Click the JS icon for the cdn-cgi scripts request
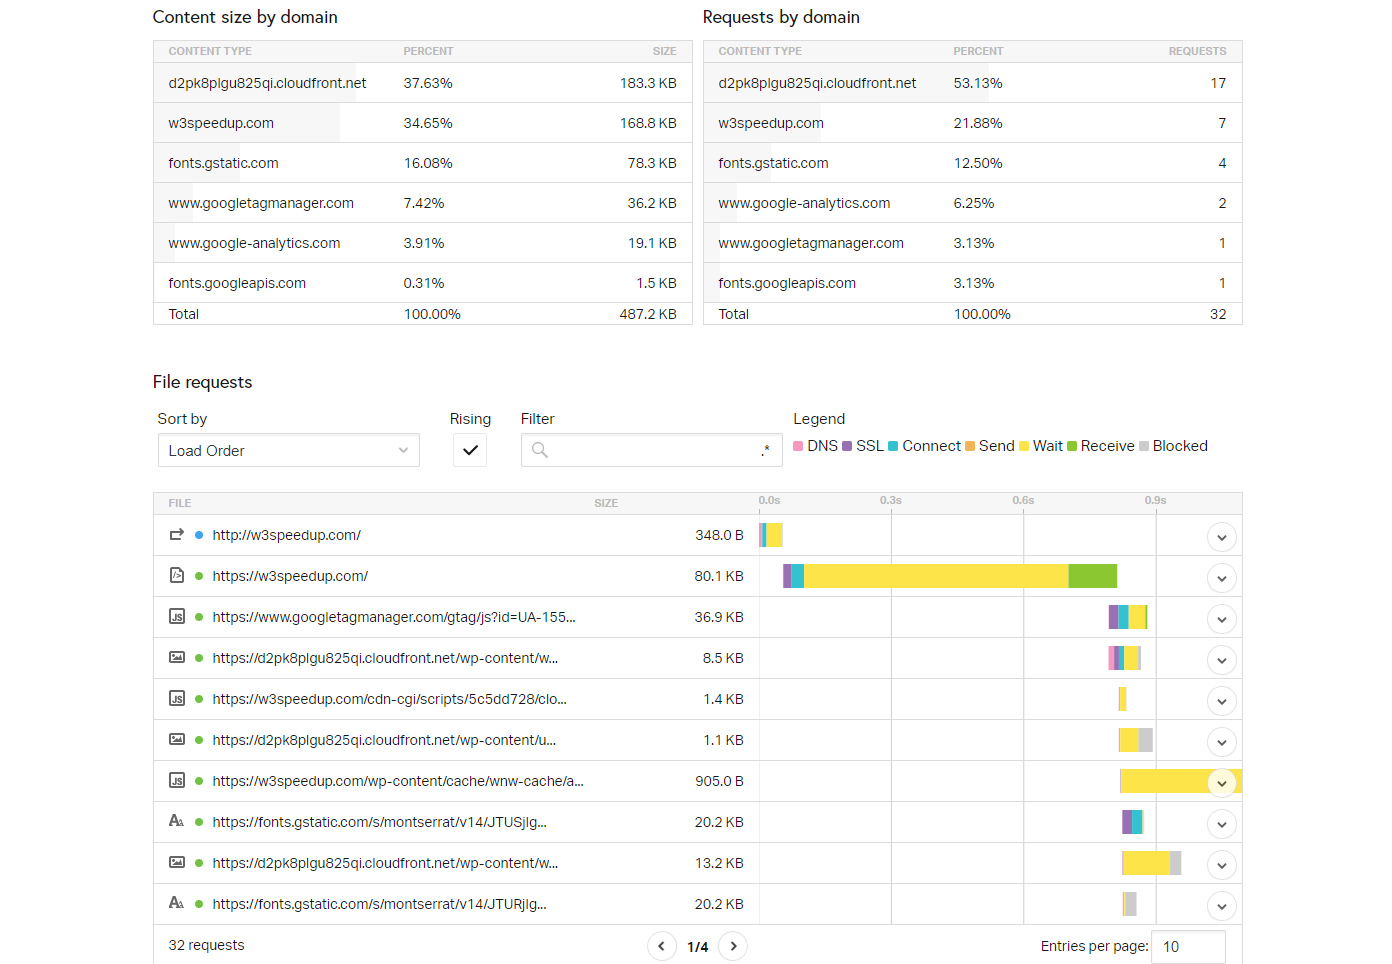Image resolution: width=1392 pixels, height=964 pixels. click(x=177, y=699)
